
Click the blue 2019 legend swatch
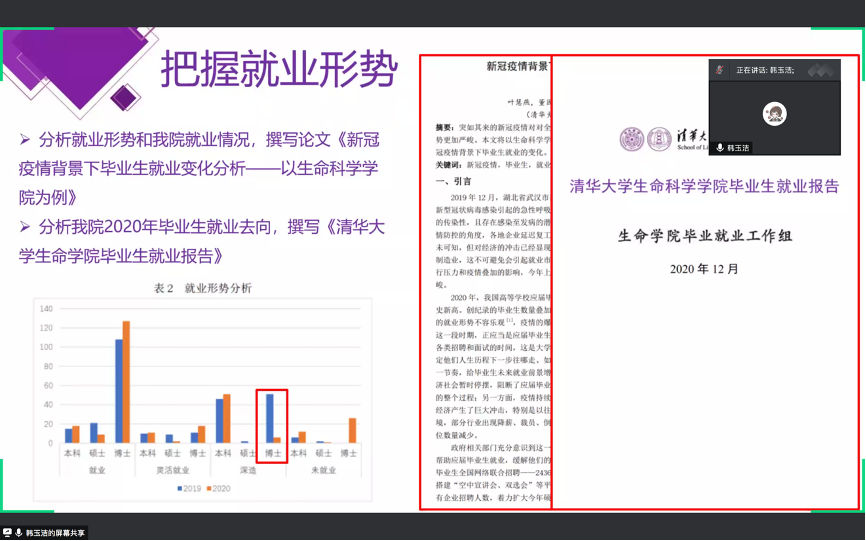pyautogui.click(x=180, y=487)
